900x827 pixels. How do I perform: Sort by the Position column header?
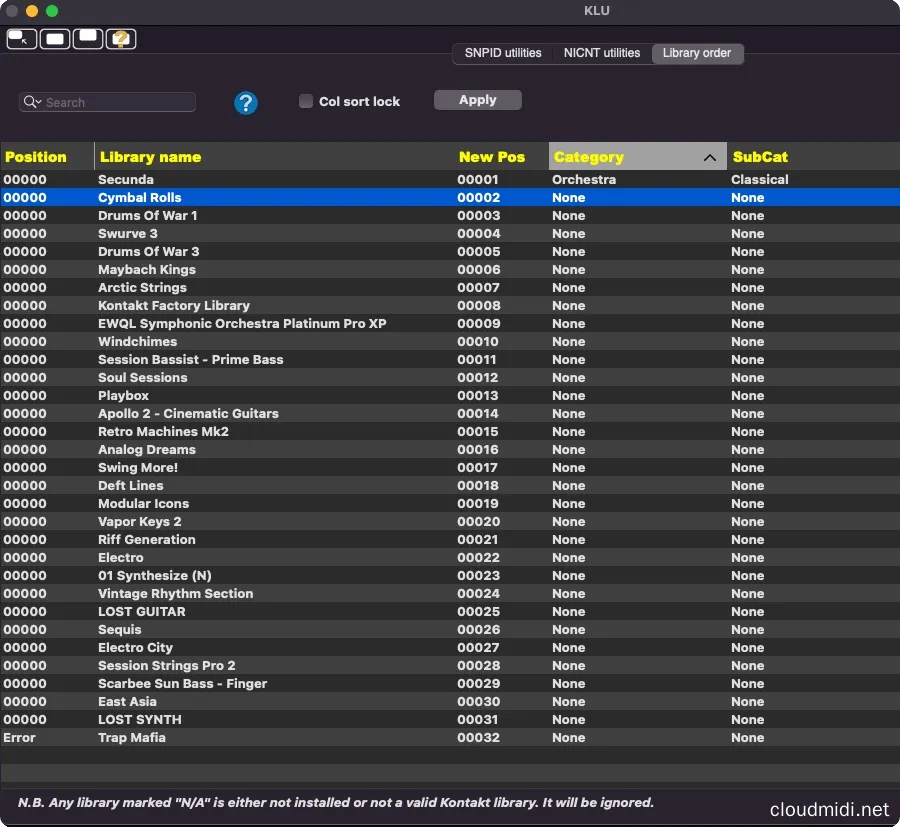pyautogui.click(x=36, y=157)
